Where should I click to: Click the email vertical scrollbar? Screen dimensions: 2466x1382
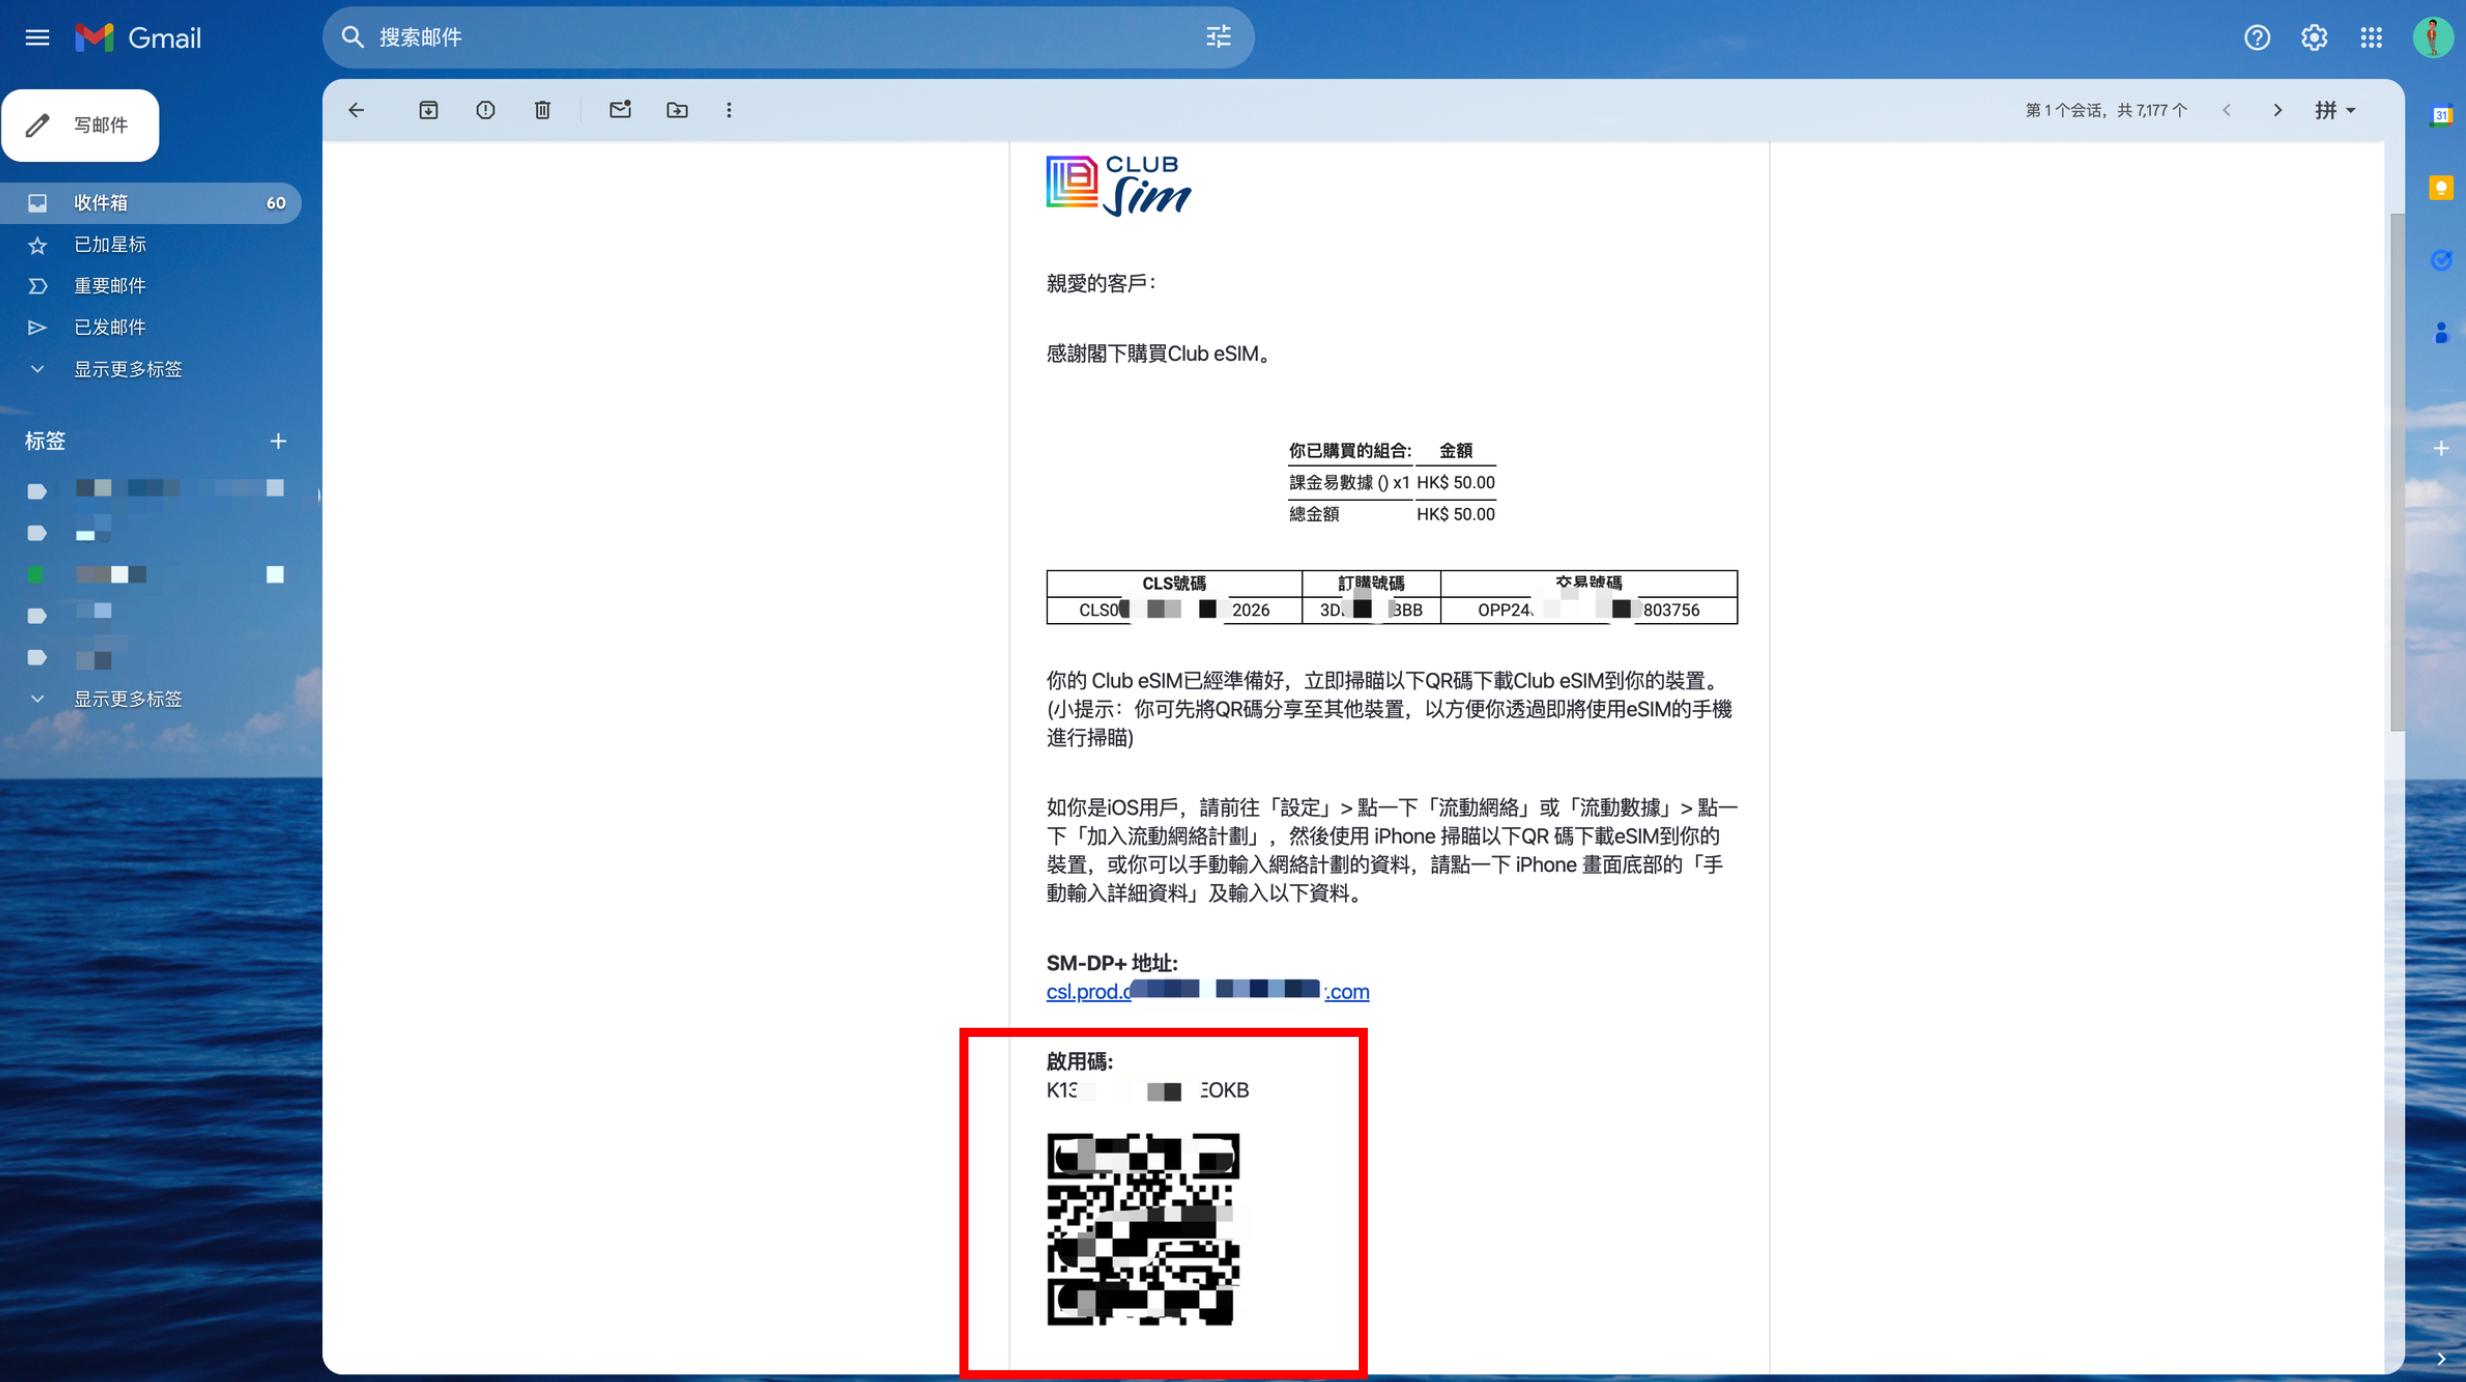(x=2395, y=470)
